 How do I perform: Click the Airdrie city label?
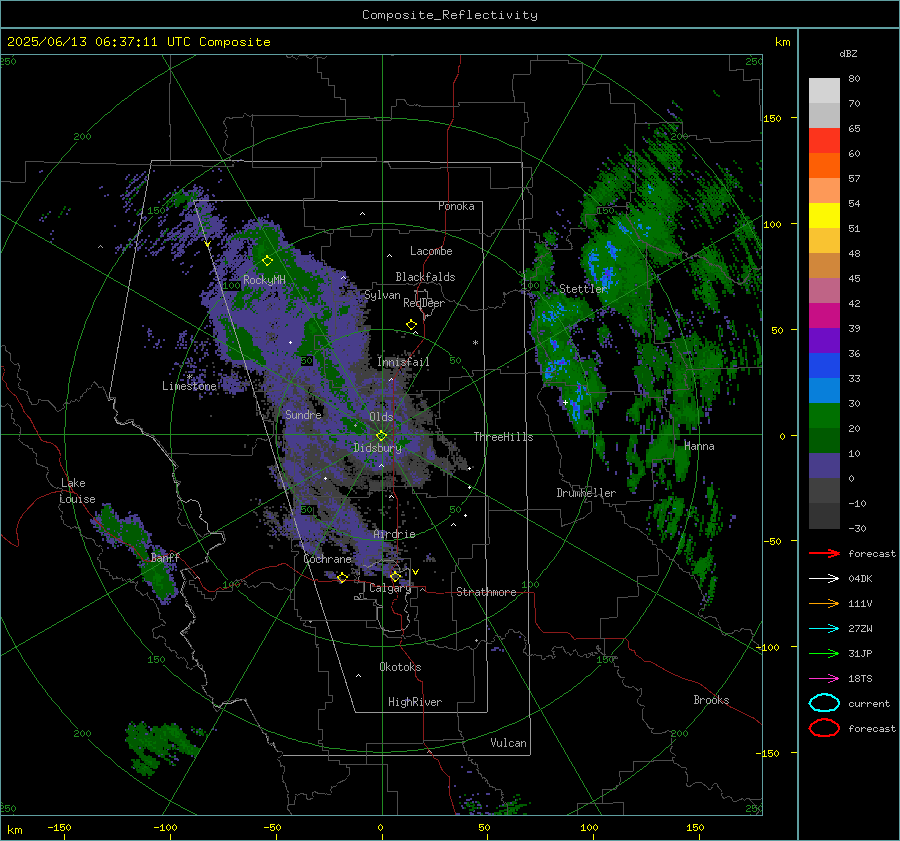pyautogui.click(x=394, y=534)
